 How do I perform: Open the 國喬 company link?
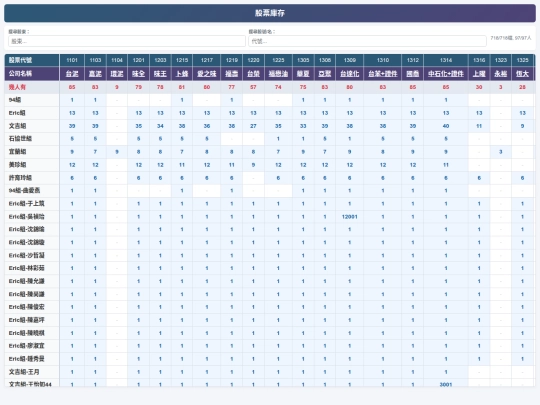(413, 74)
